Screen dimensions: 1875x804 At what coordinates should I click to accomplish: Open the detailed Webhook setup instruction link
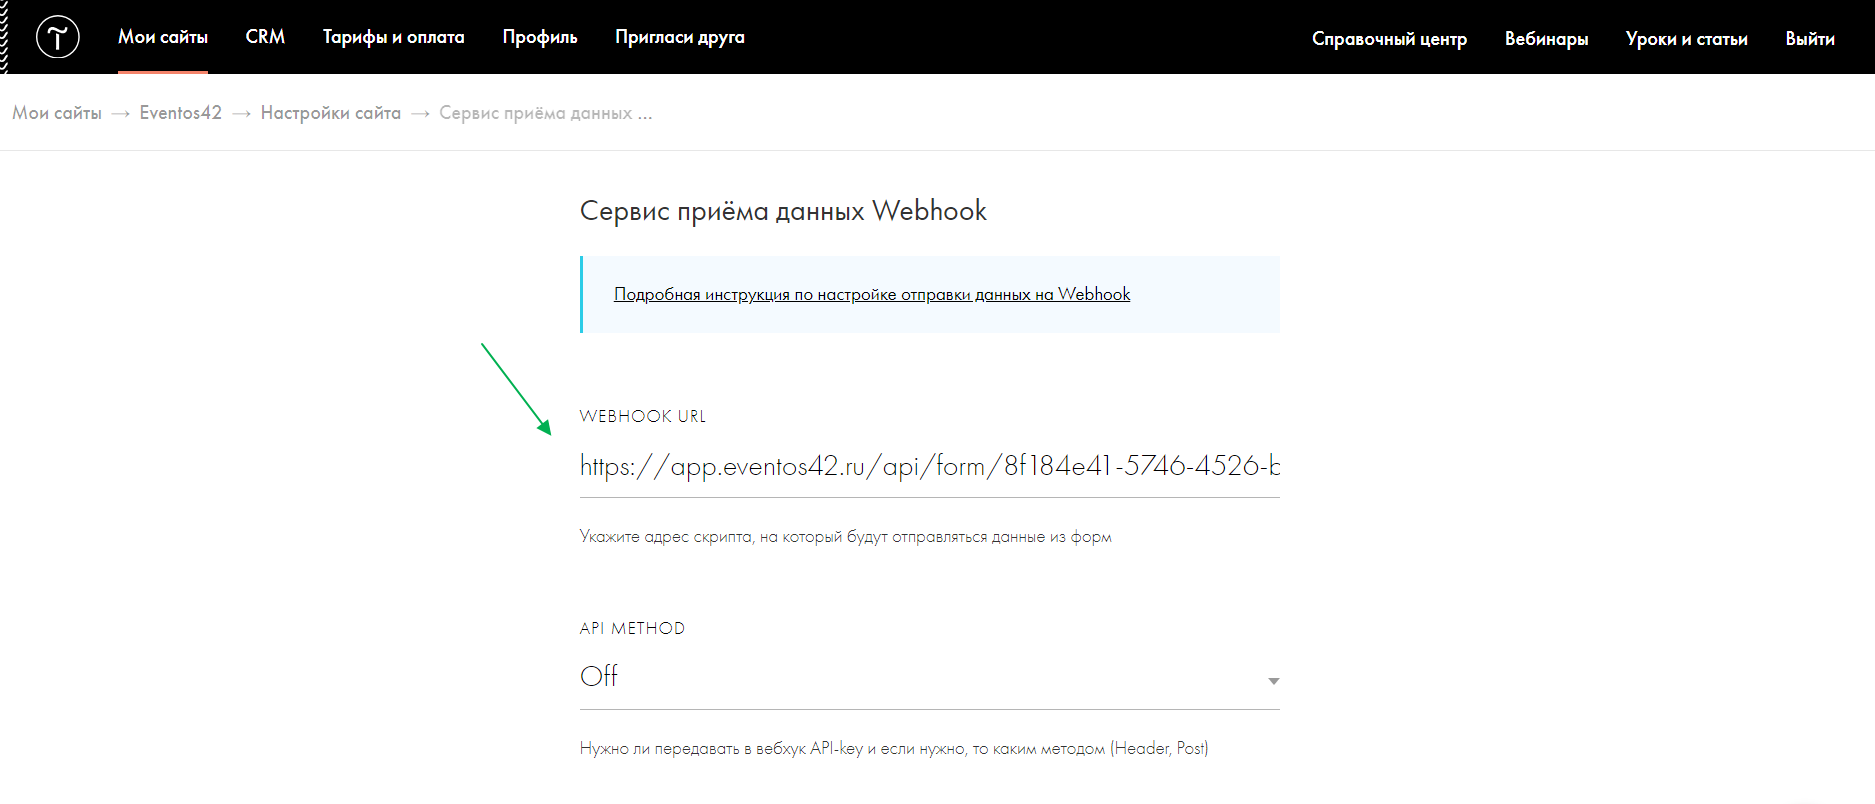[872, 294]
